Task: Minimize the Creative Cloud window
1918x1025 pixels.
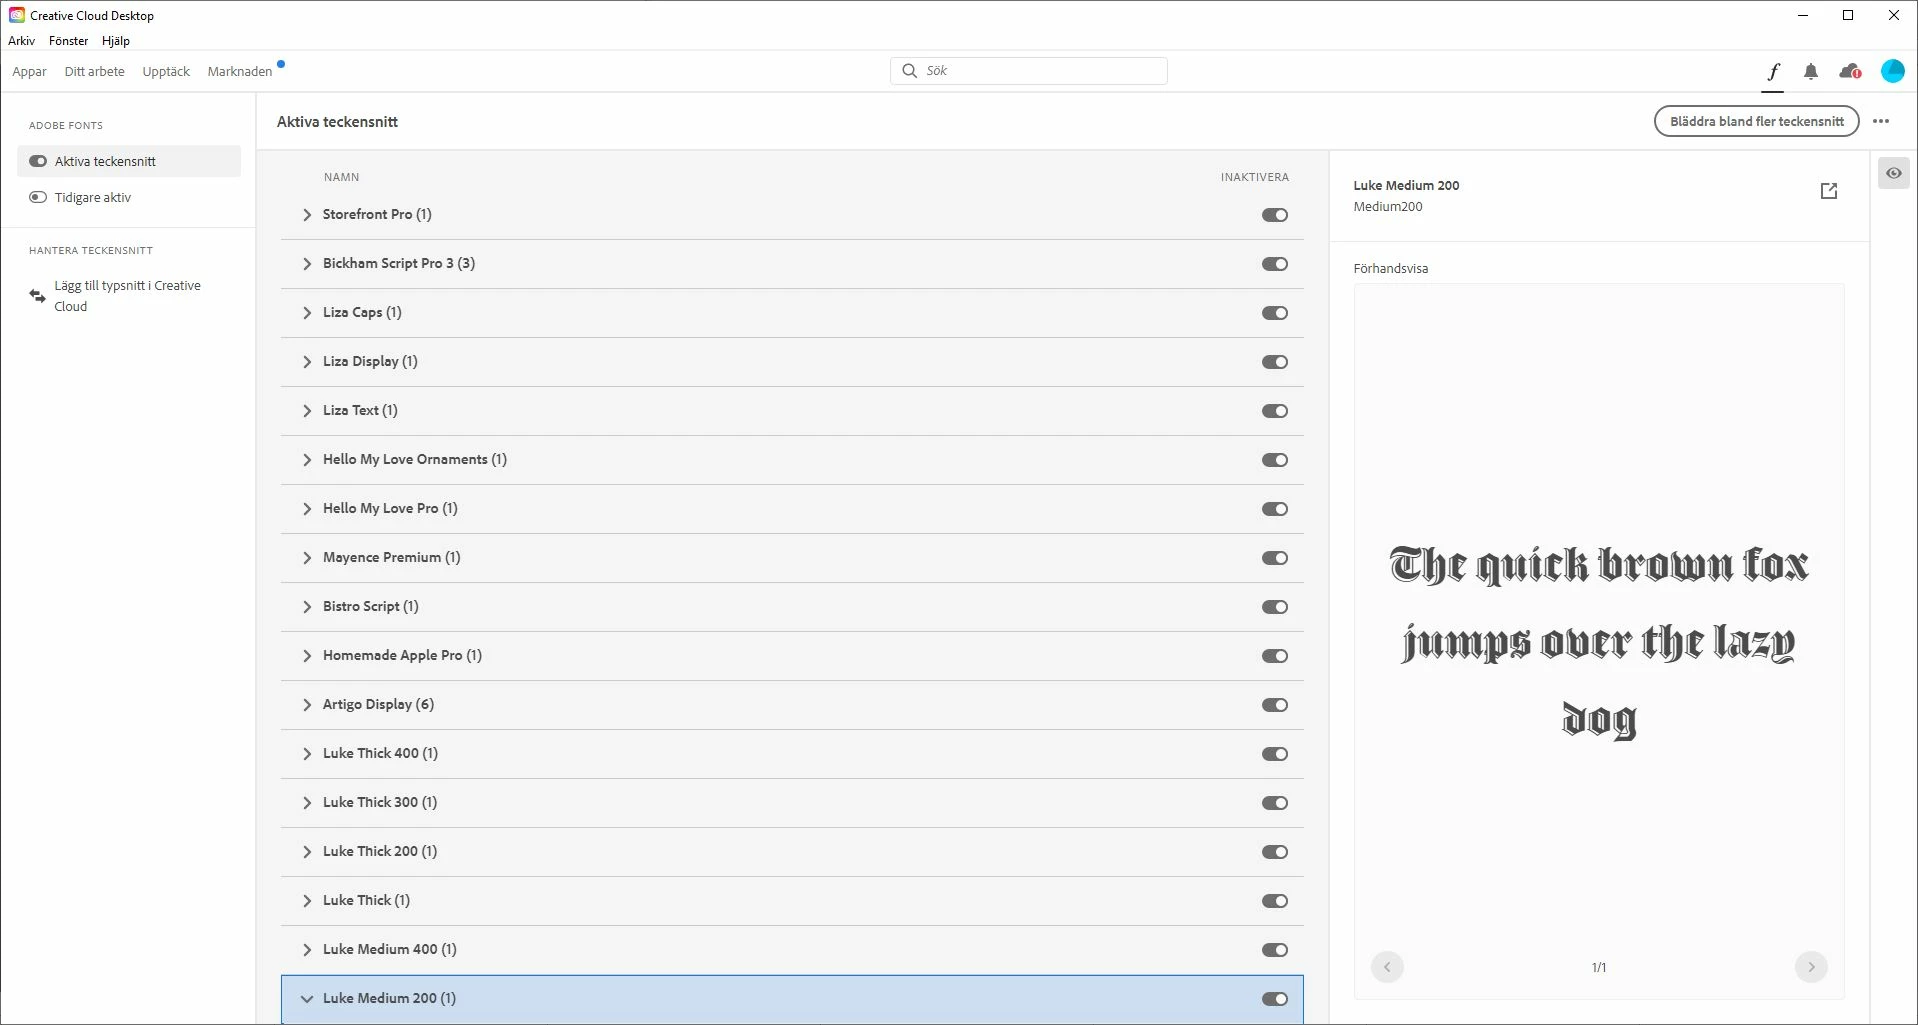Action: coord(1803,15)
